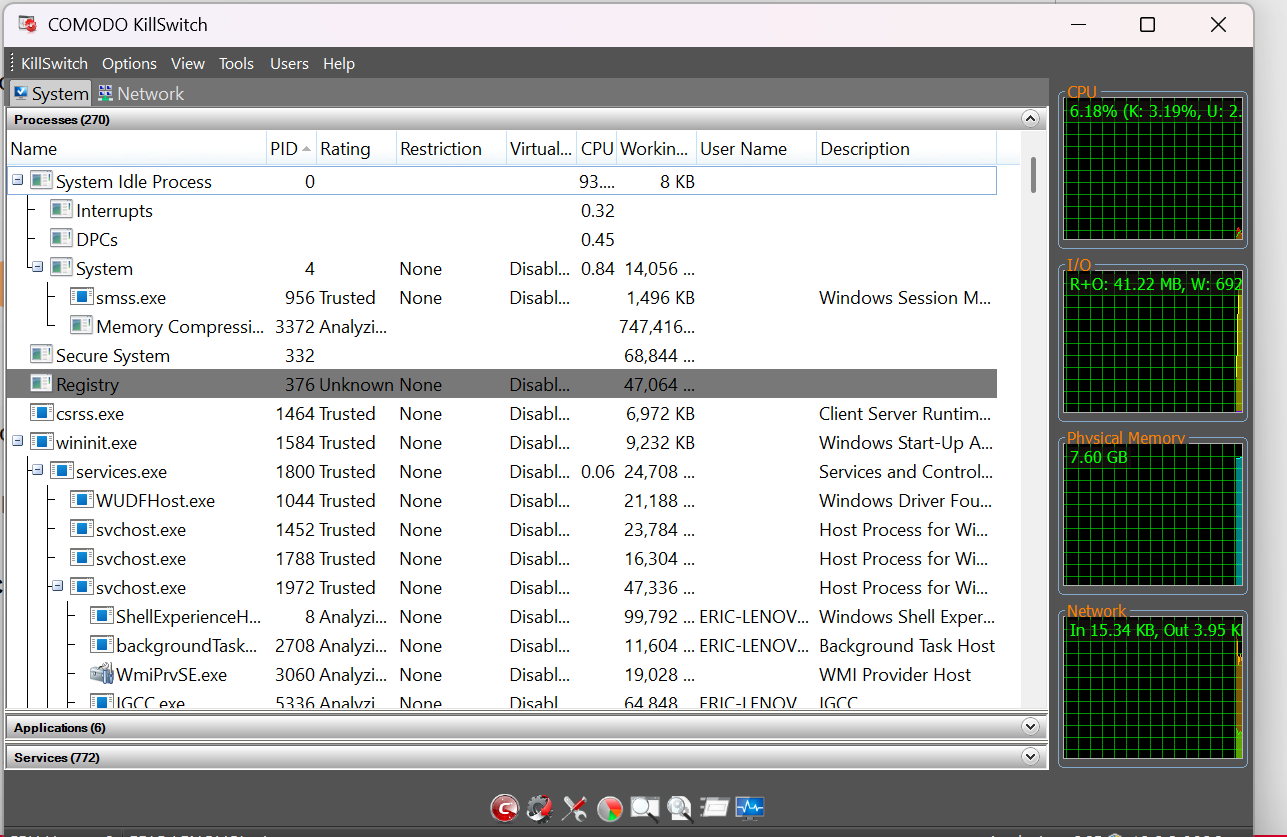Click the I/O activity graph
1287x837 pixels.
pyautogui.click(x=1153, y=343)
